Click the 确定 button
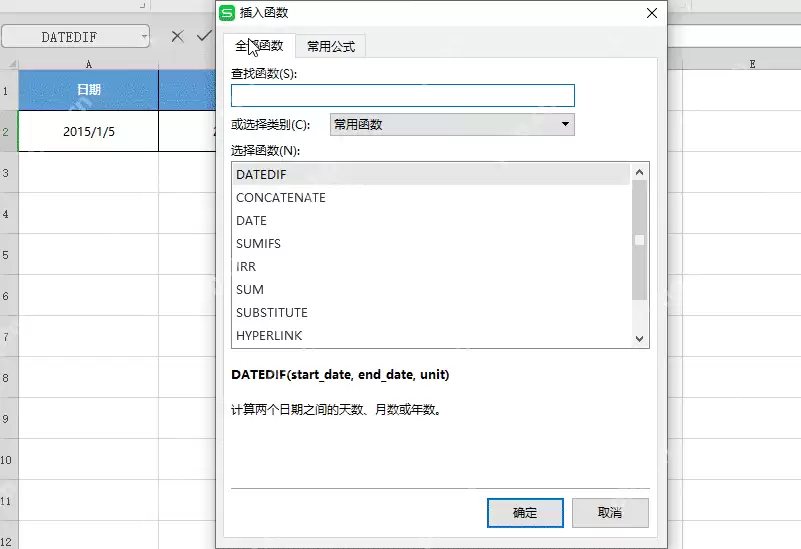 coord(525,513)
